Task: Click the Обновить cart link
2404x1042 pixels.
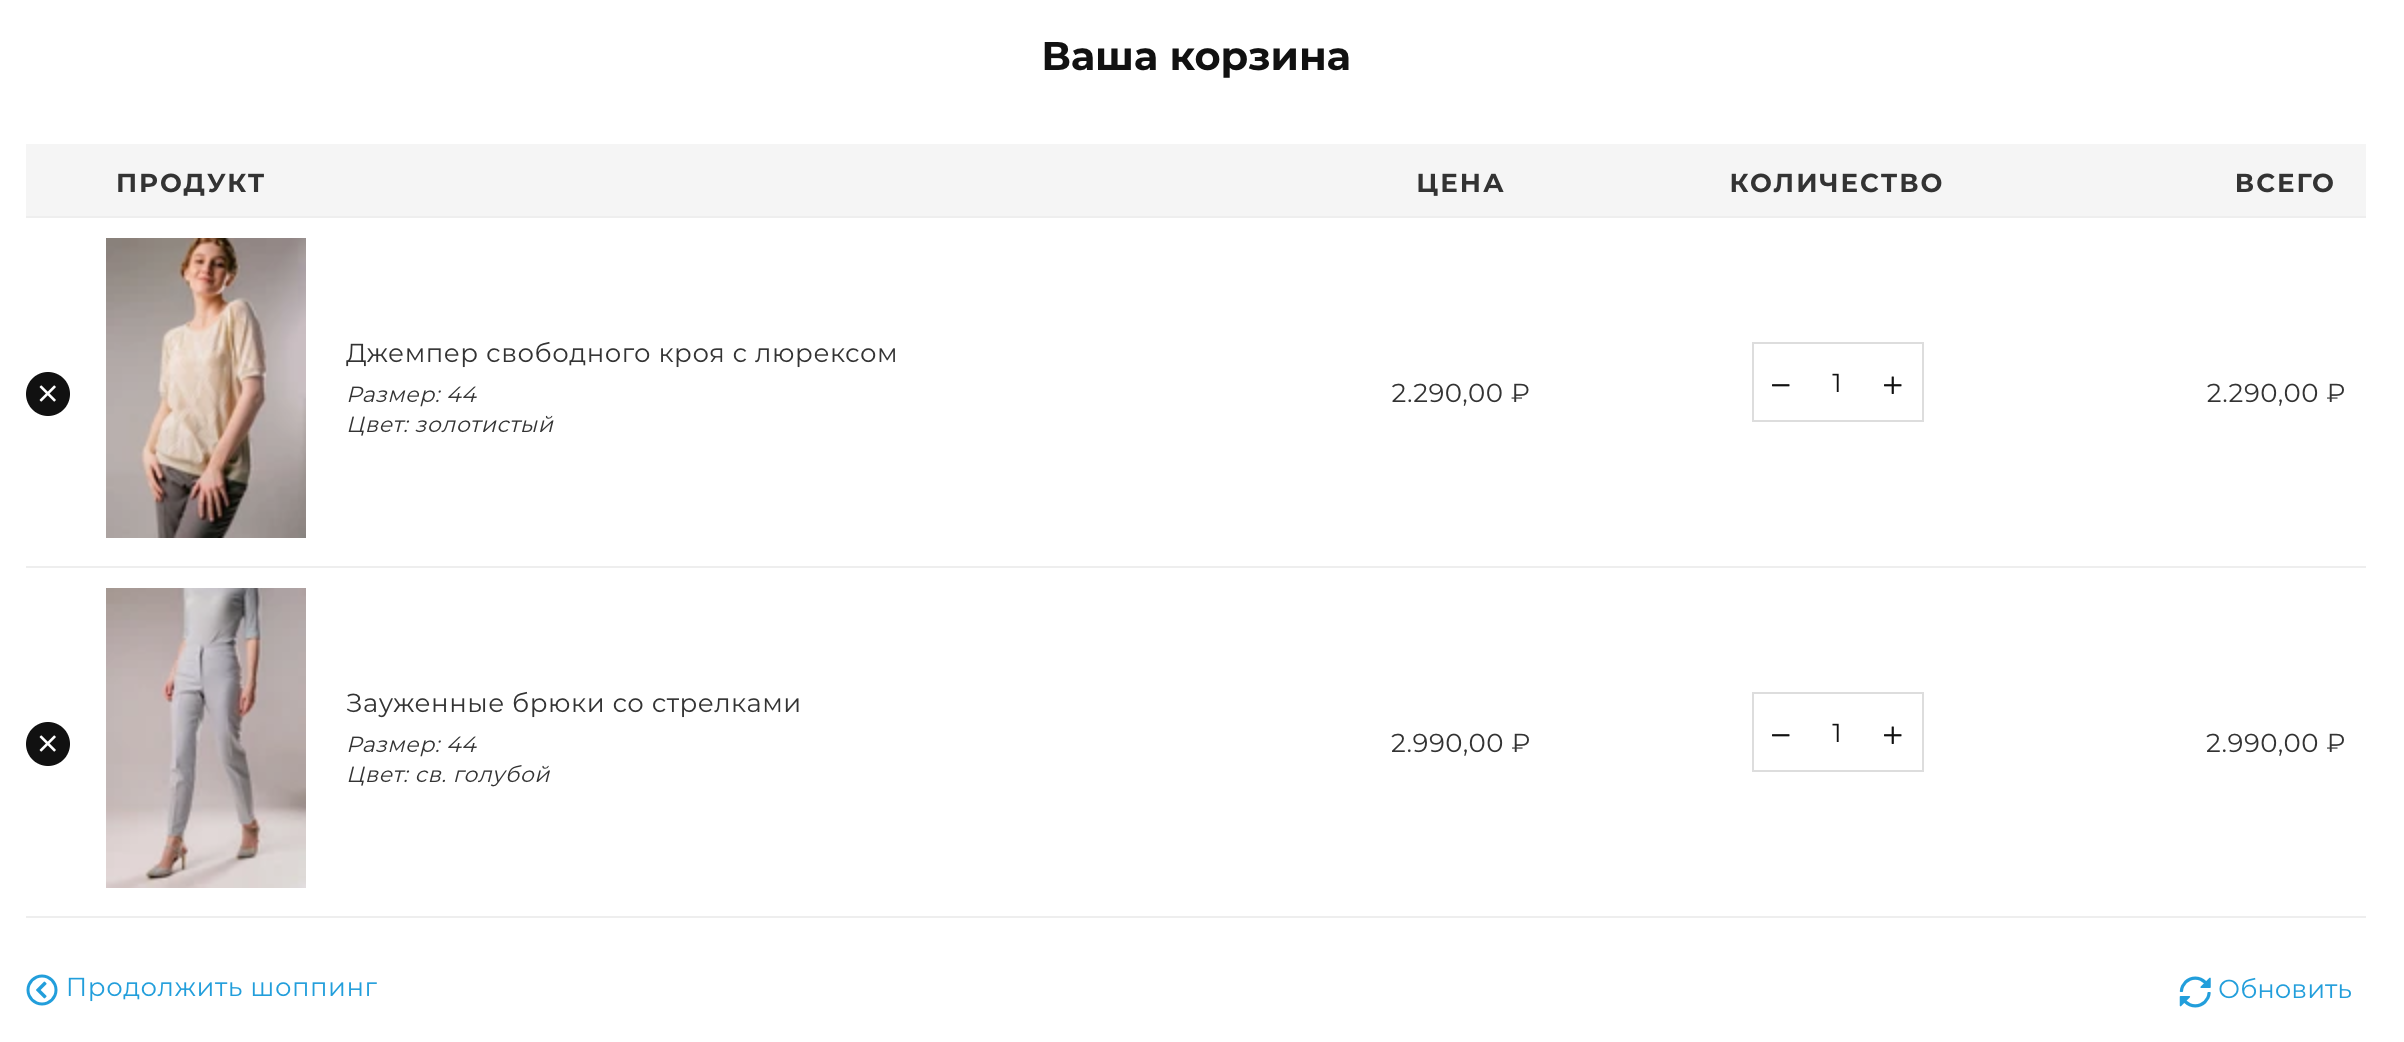Action: 2285,990
